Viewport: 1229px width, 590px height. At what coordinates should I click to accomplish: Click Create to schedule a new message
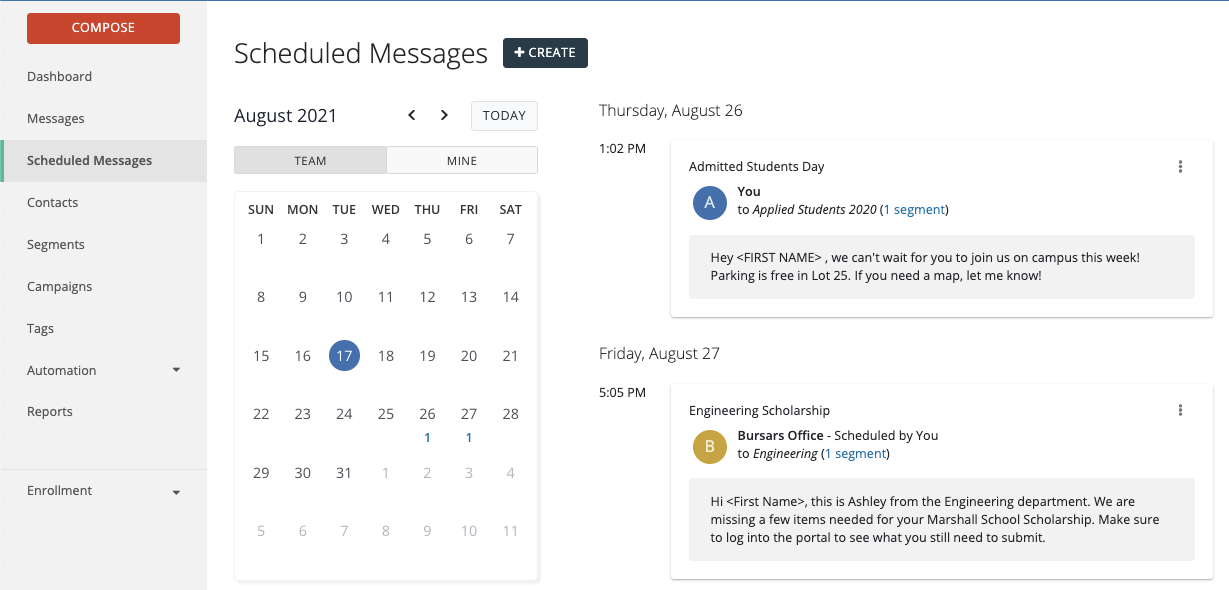(545, 53)
